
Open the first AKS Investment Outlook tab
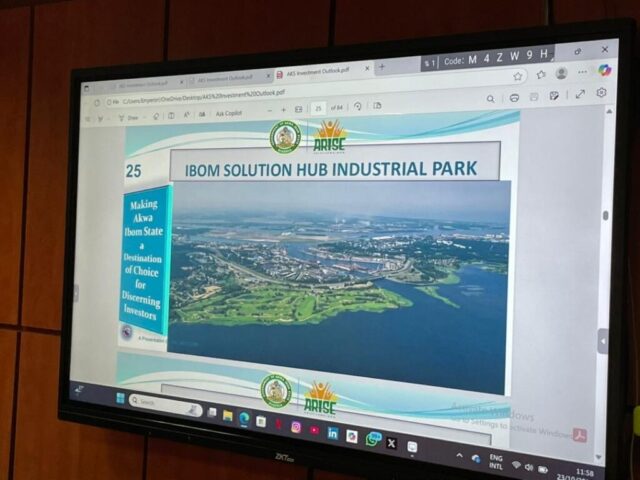(x=140, y=84)
